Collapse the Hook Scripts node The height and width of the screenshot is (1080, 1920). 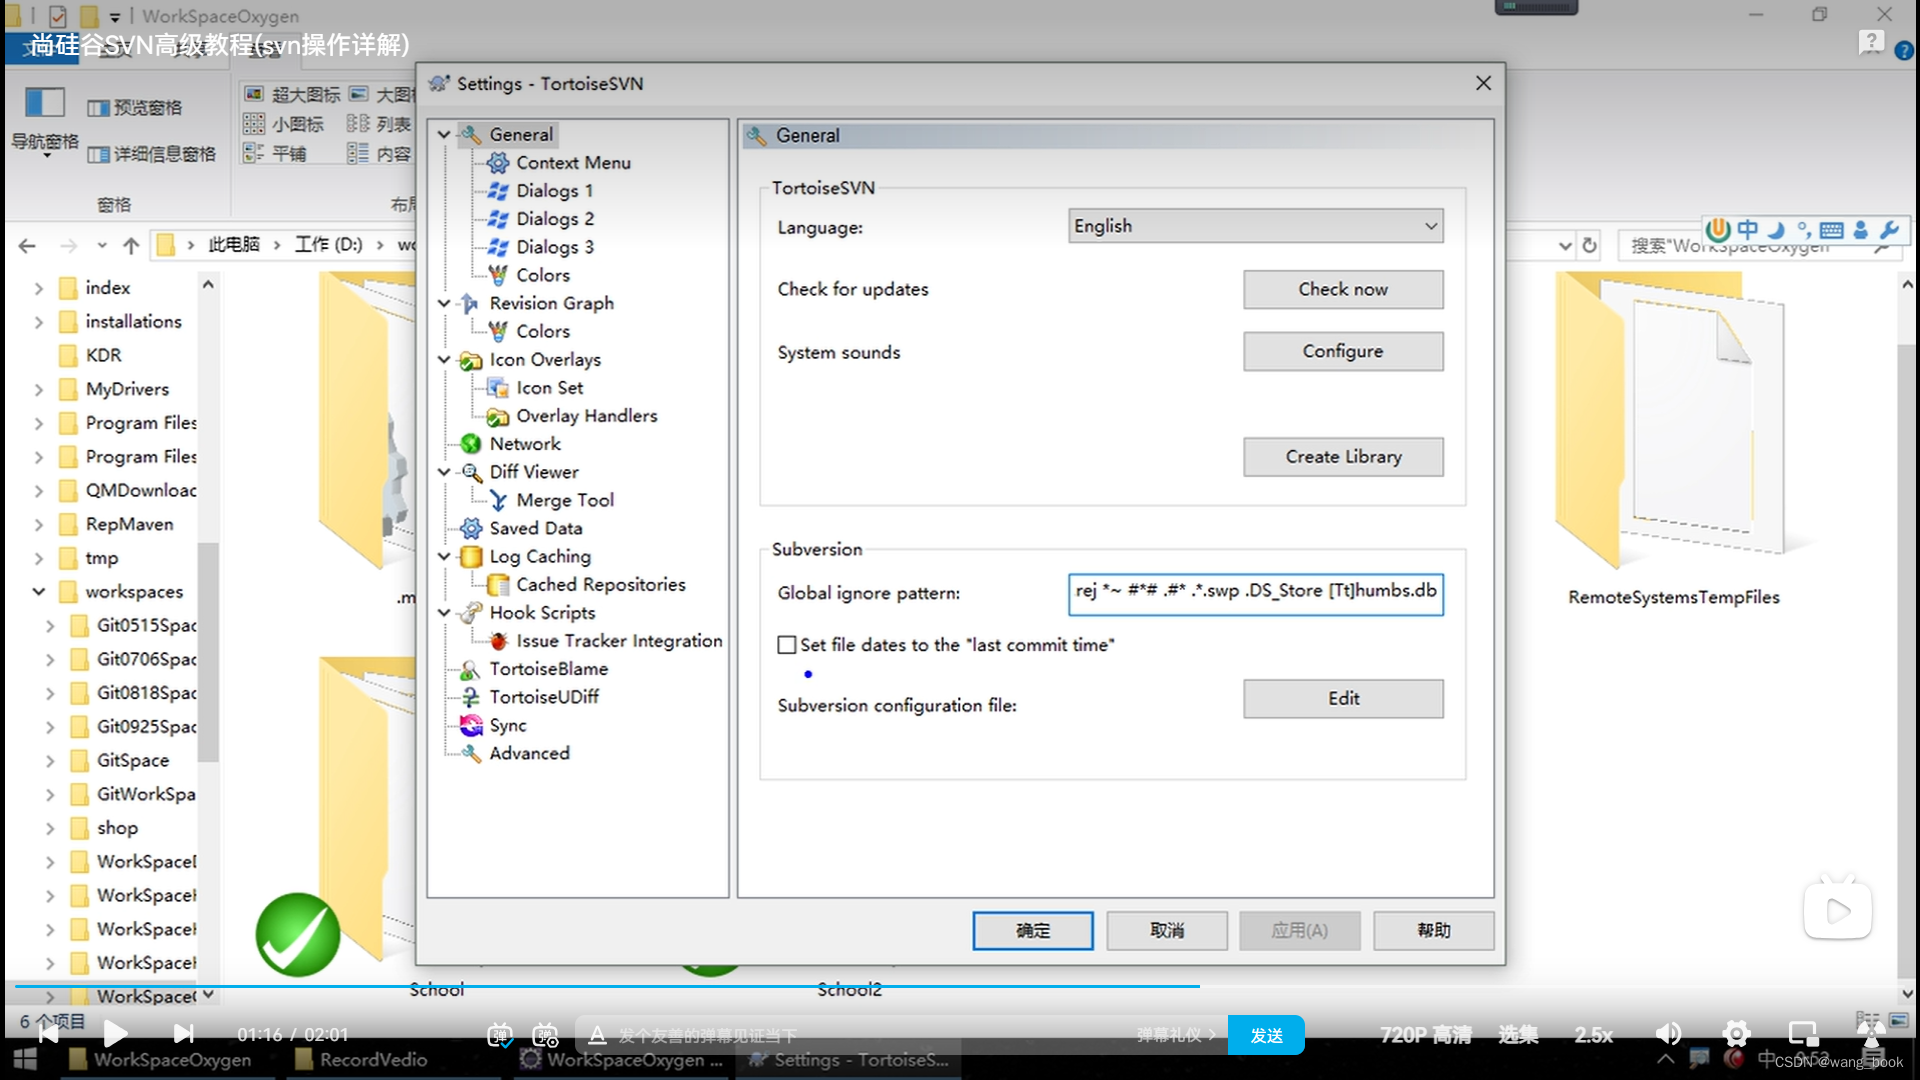tap(444, 612)
